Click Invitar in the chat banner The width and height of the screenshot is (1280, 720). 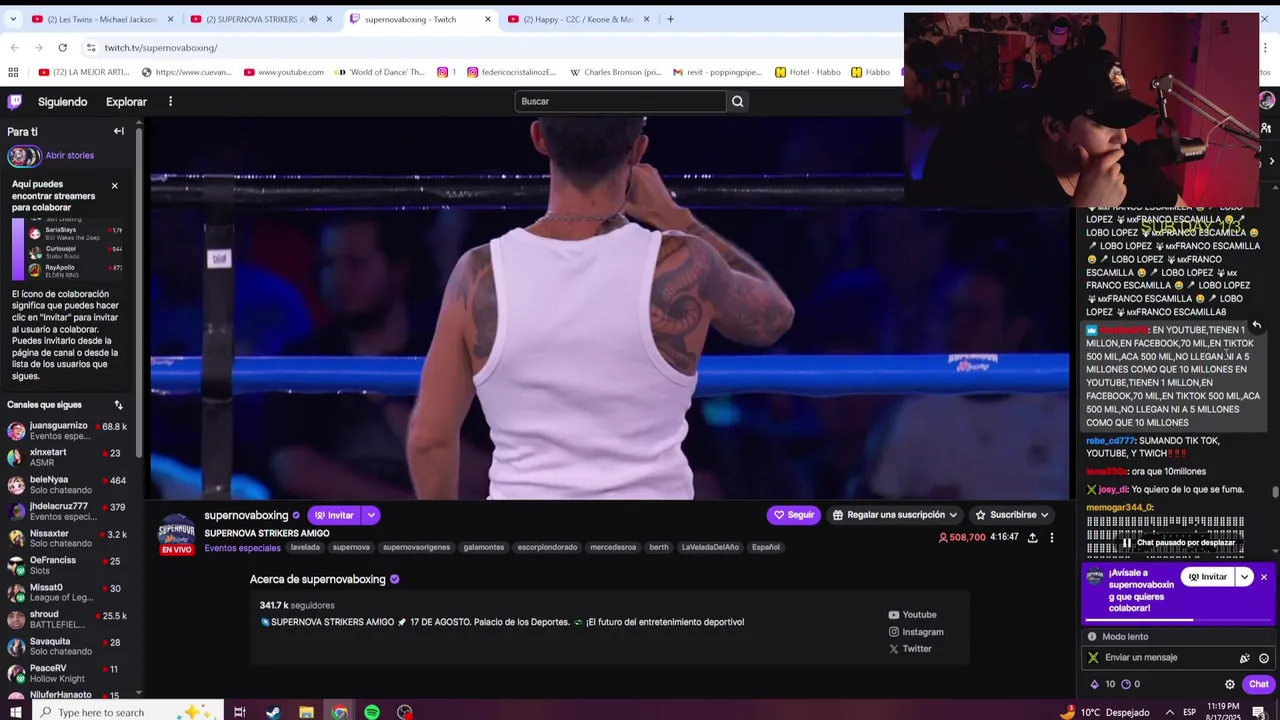(1208, 577)
